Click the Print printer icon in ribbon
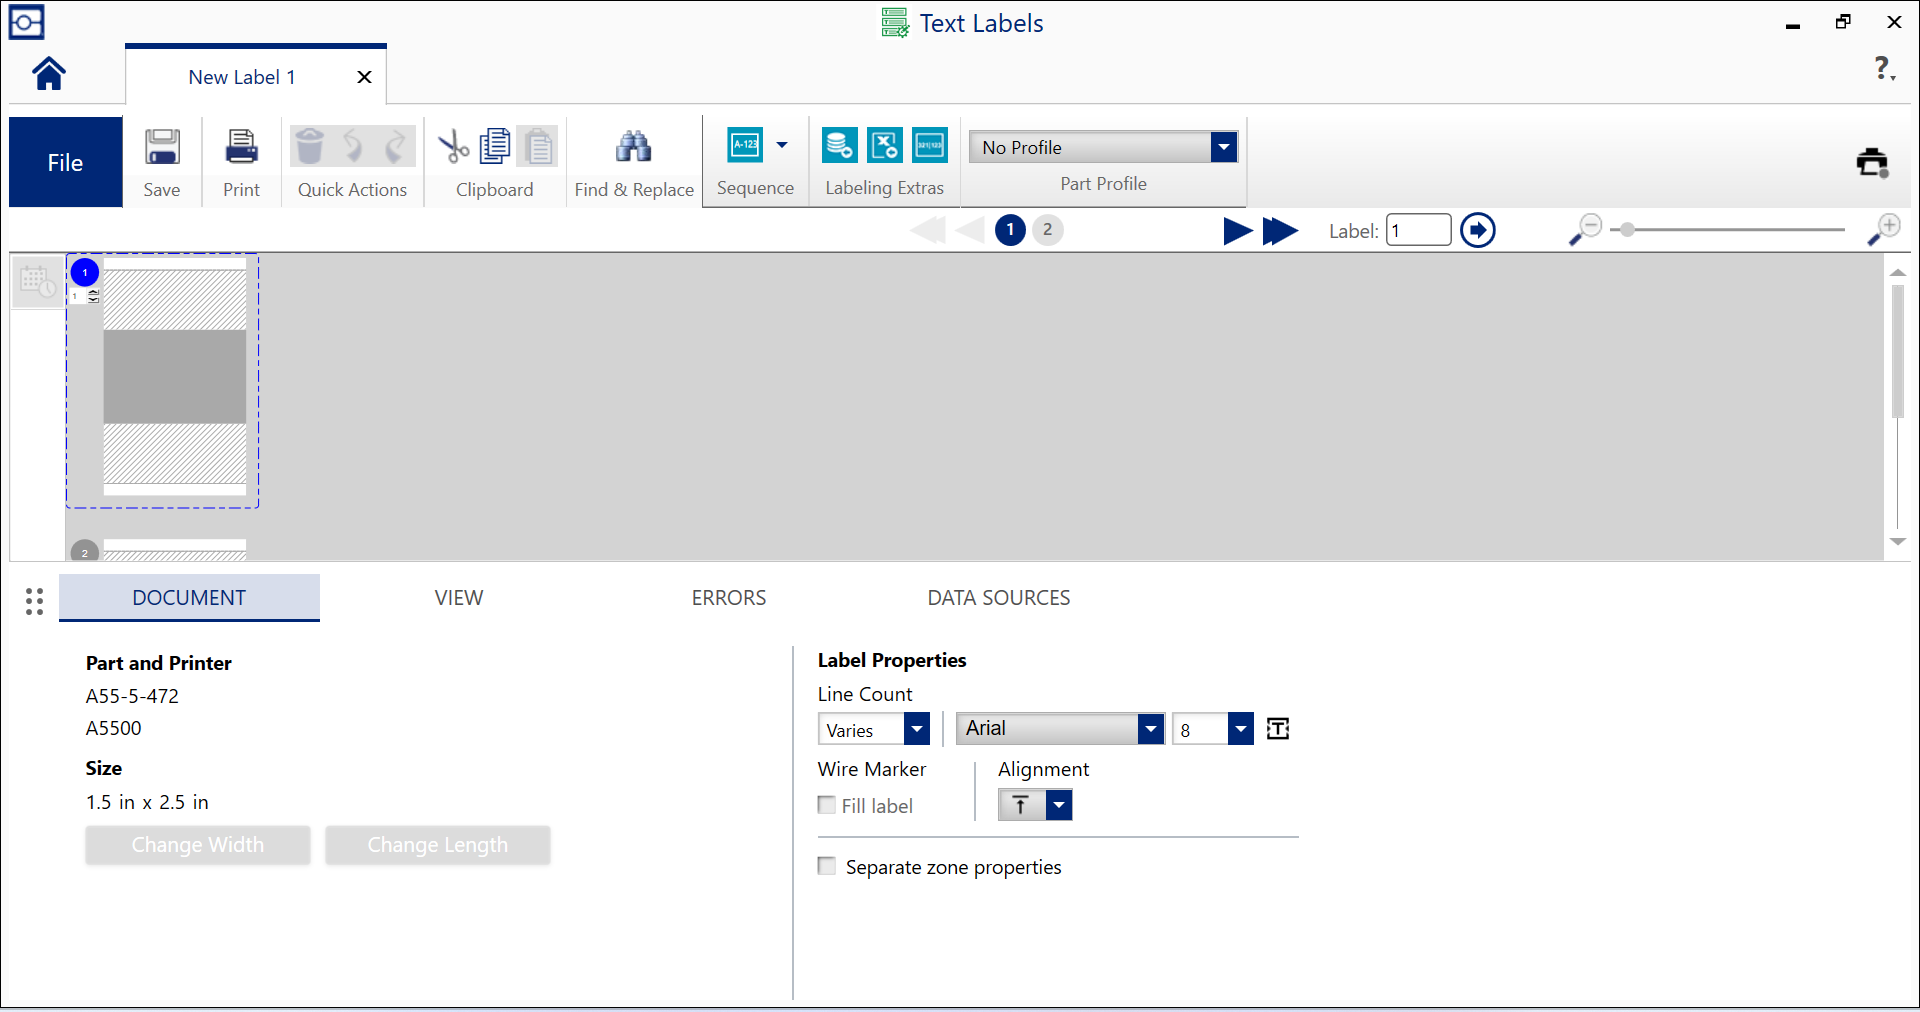 [241, 147]
